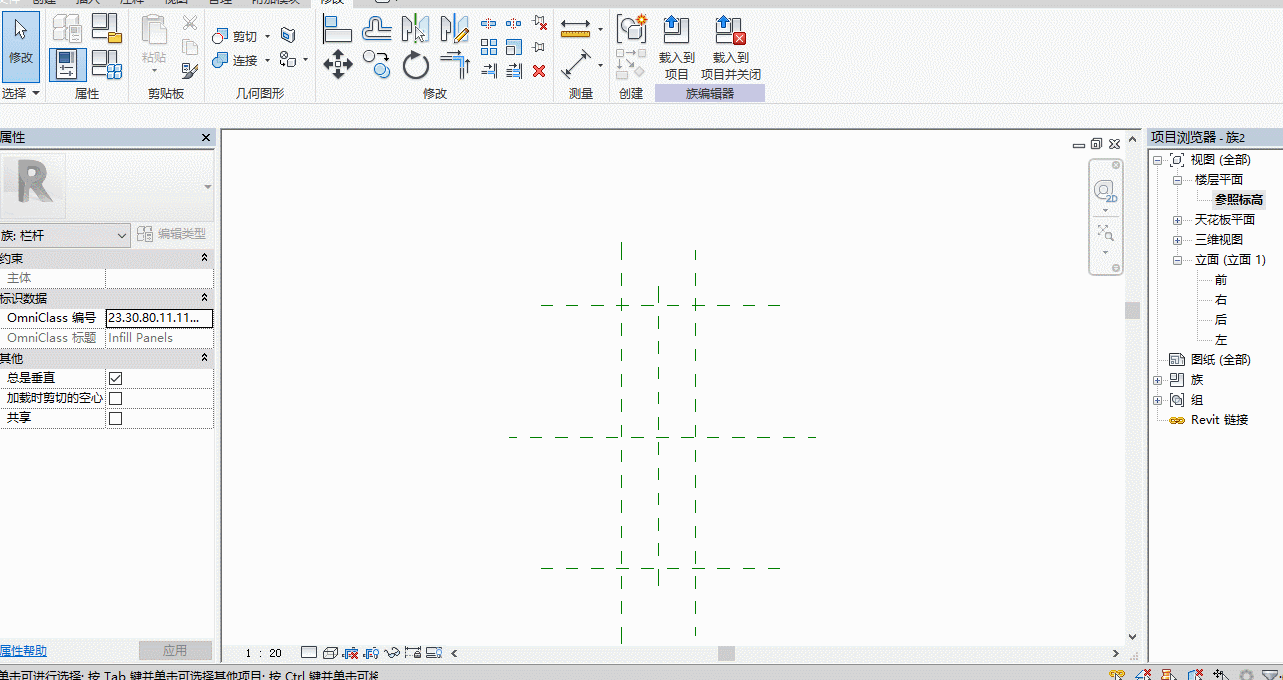Image resolution: width=1283 pixels, height=680 pixels.
Task: Toggle visual style in view control bar
Action: point(330,653)
